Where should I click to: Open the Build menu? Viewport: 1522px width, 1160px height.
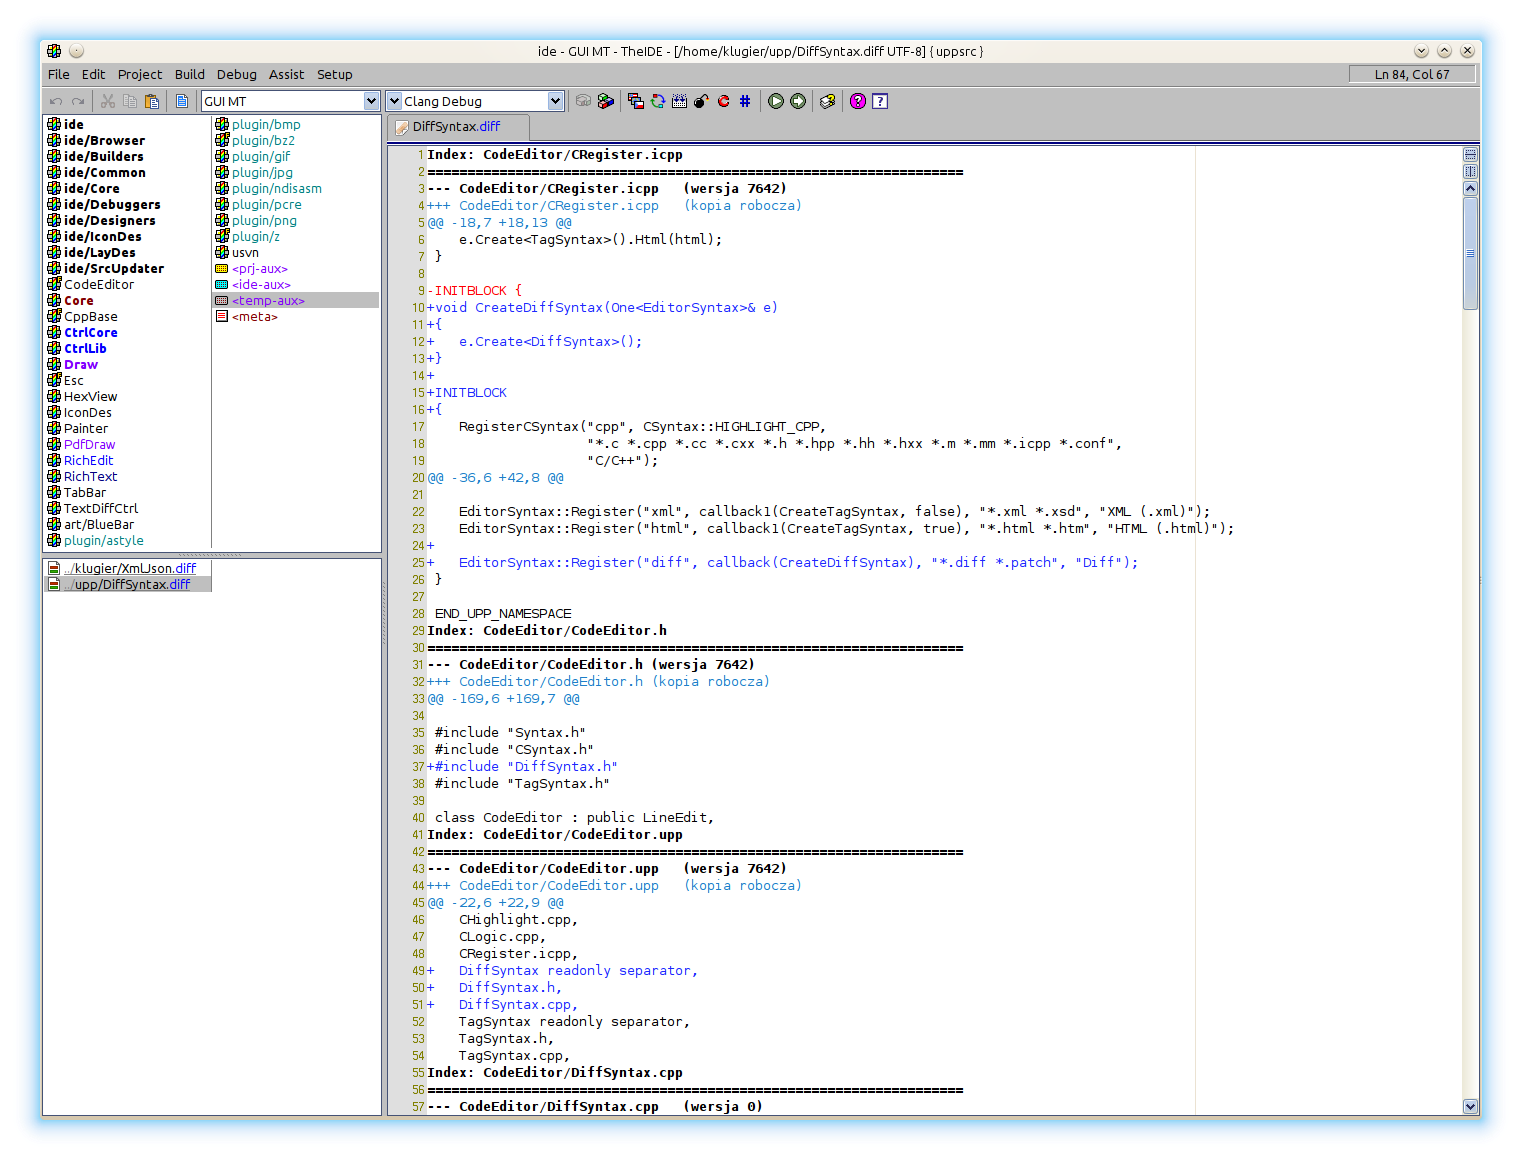pyautogui.click(x=189, y=74)
